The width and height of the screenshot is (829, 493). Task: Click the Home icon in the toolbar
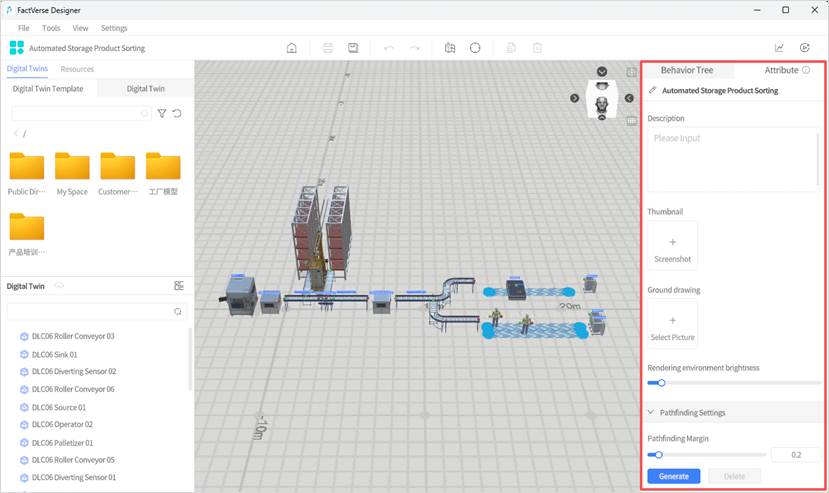[291, 48]
